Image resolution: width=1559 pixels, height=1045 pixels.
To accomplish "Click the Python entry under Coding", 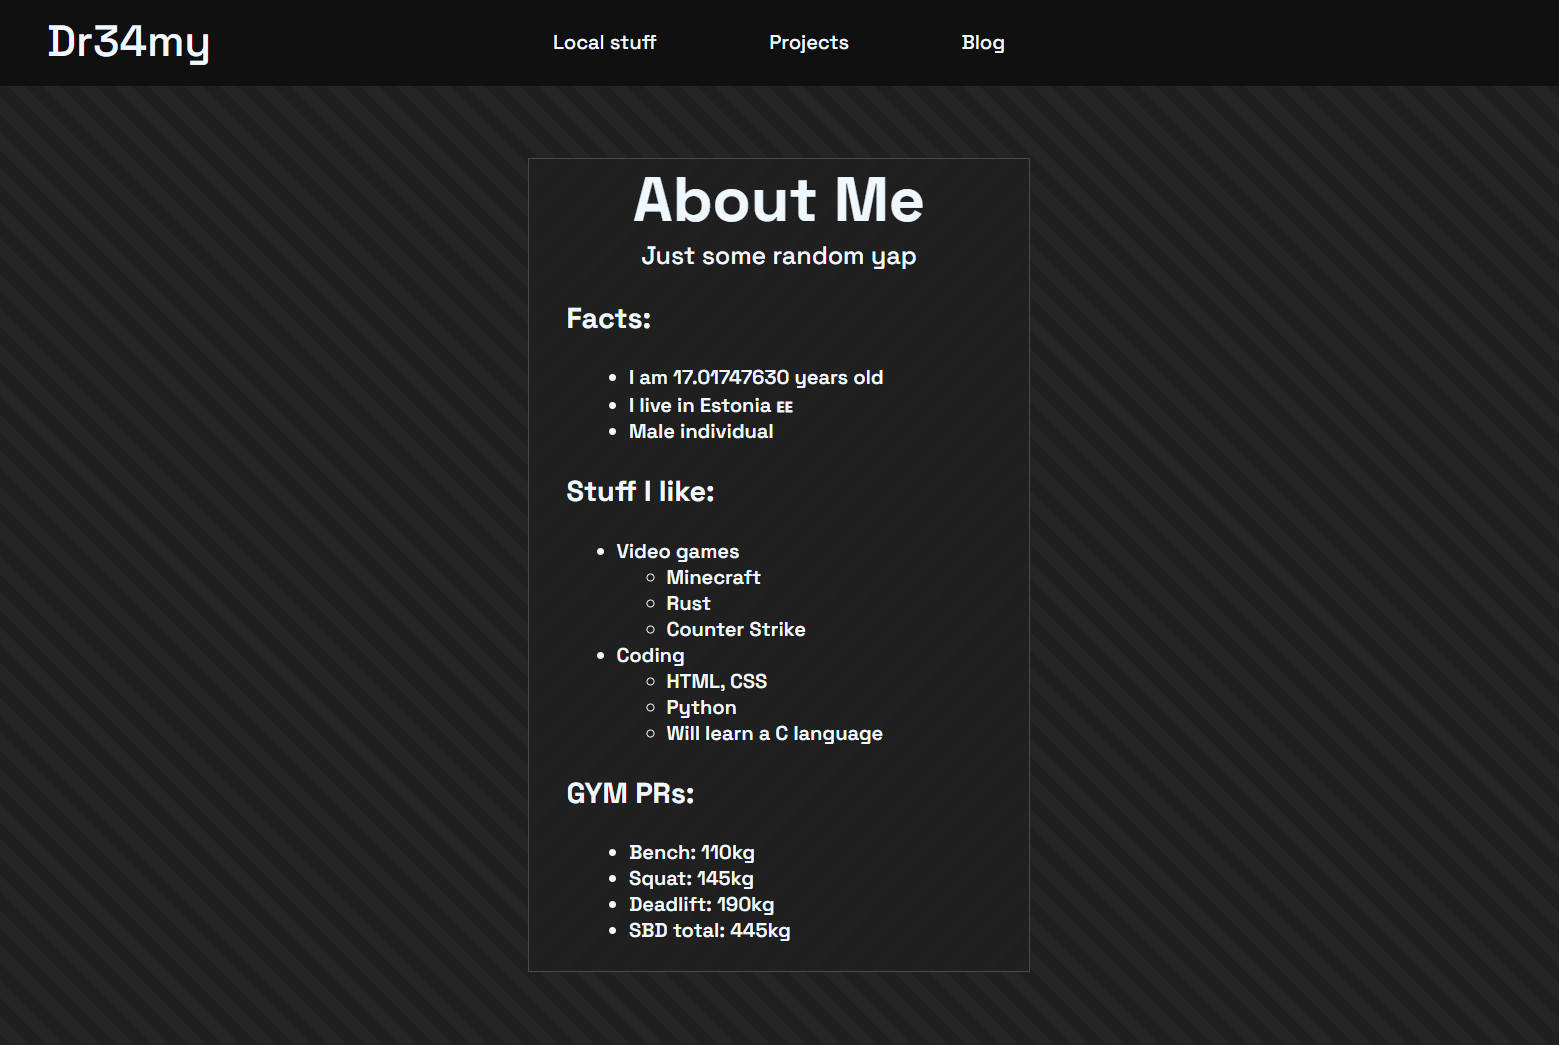I will pyautogui.click(x=701, y=707).
